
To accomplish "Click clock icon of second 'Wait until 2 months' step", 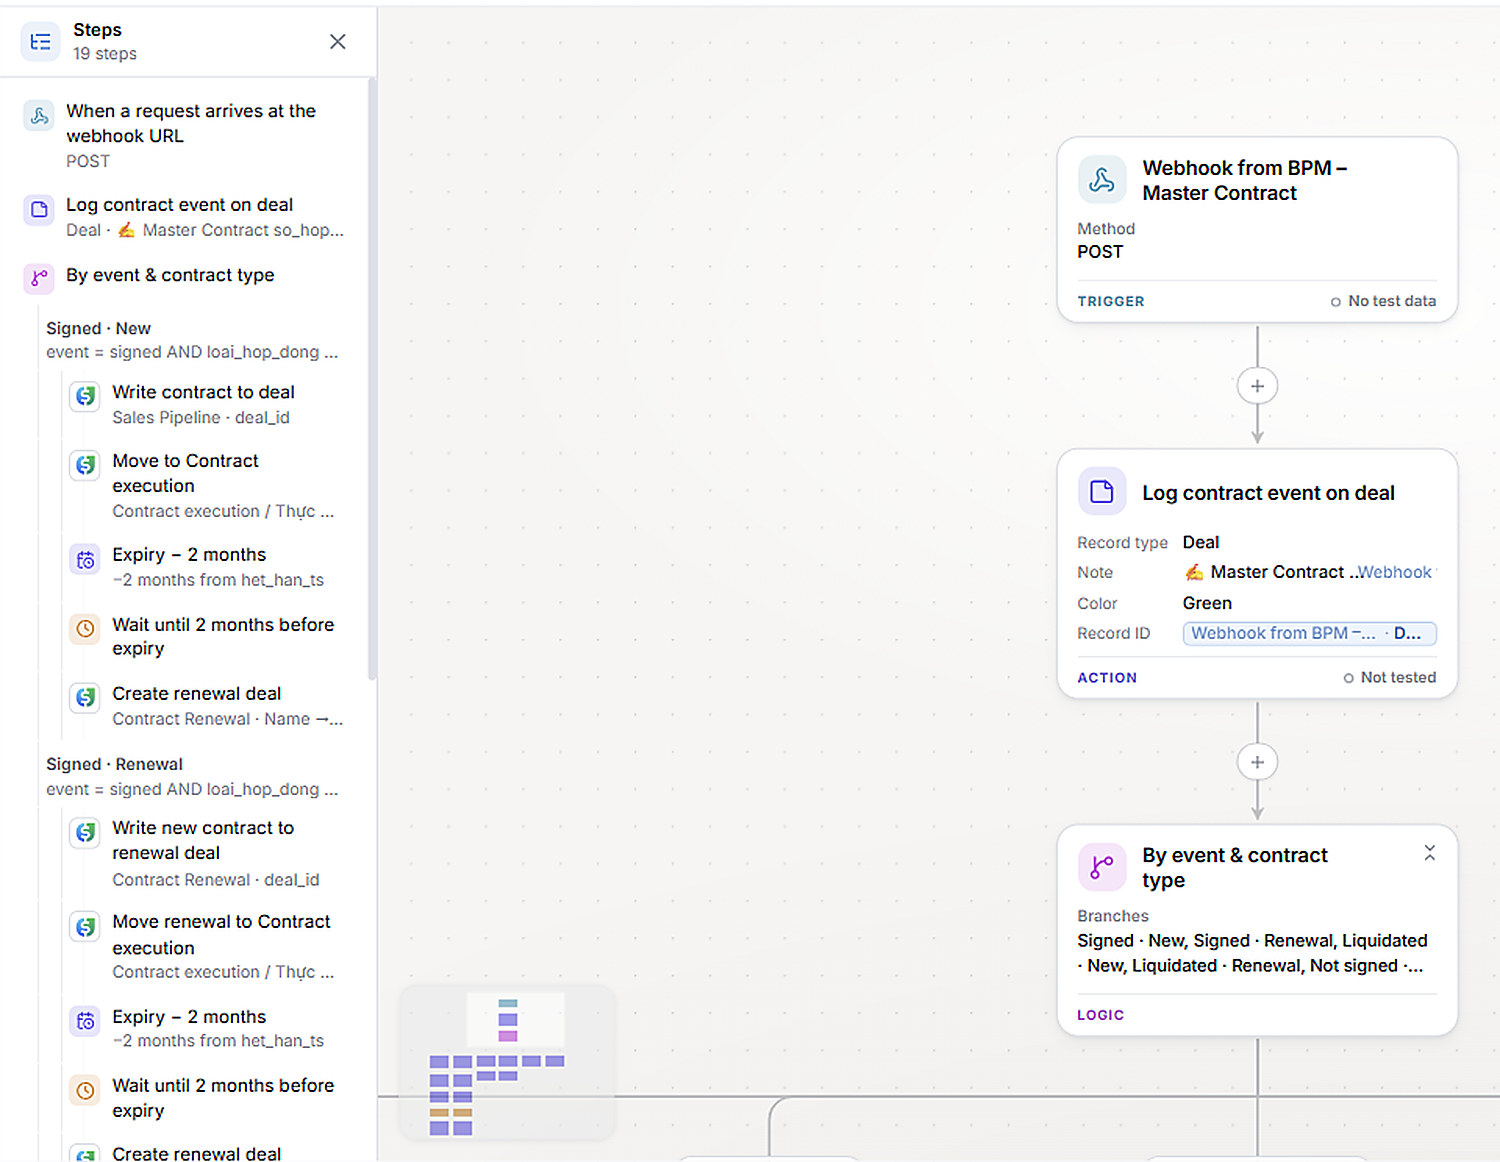I will (86, 1090).
